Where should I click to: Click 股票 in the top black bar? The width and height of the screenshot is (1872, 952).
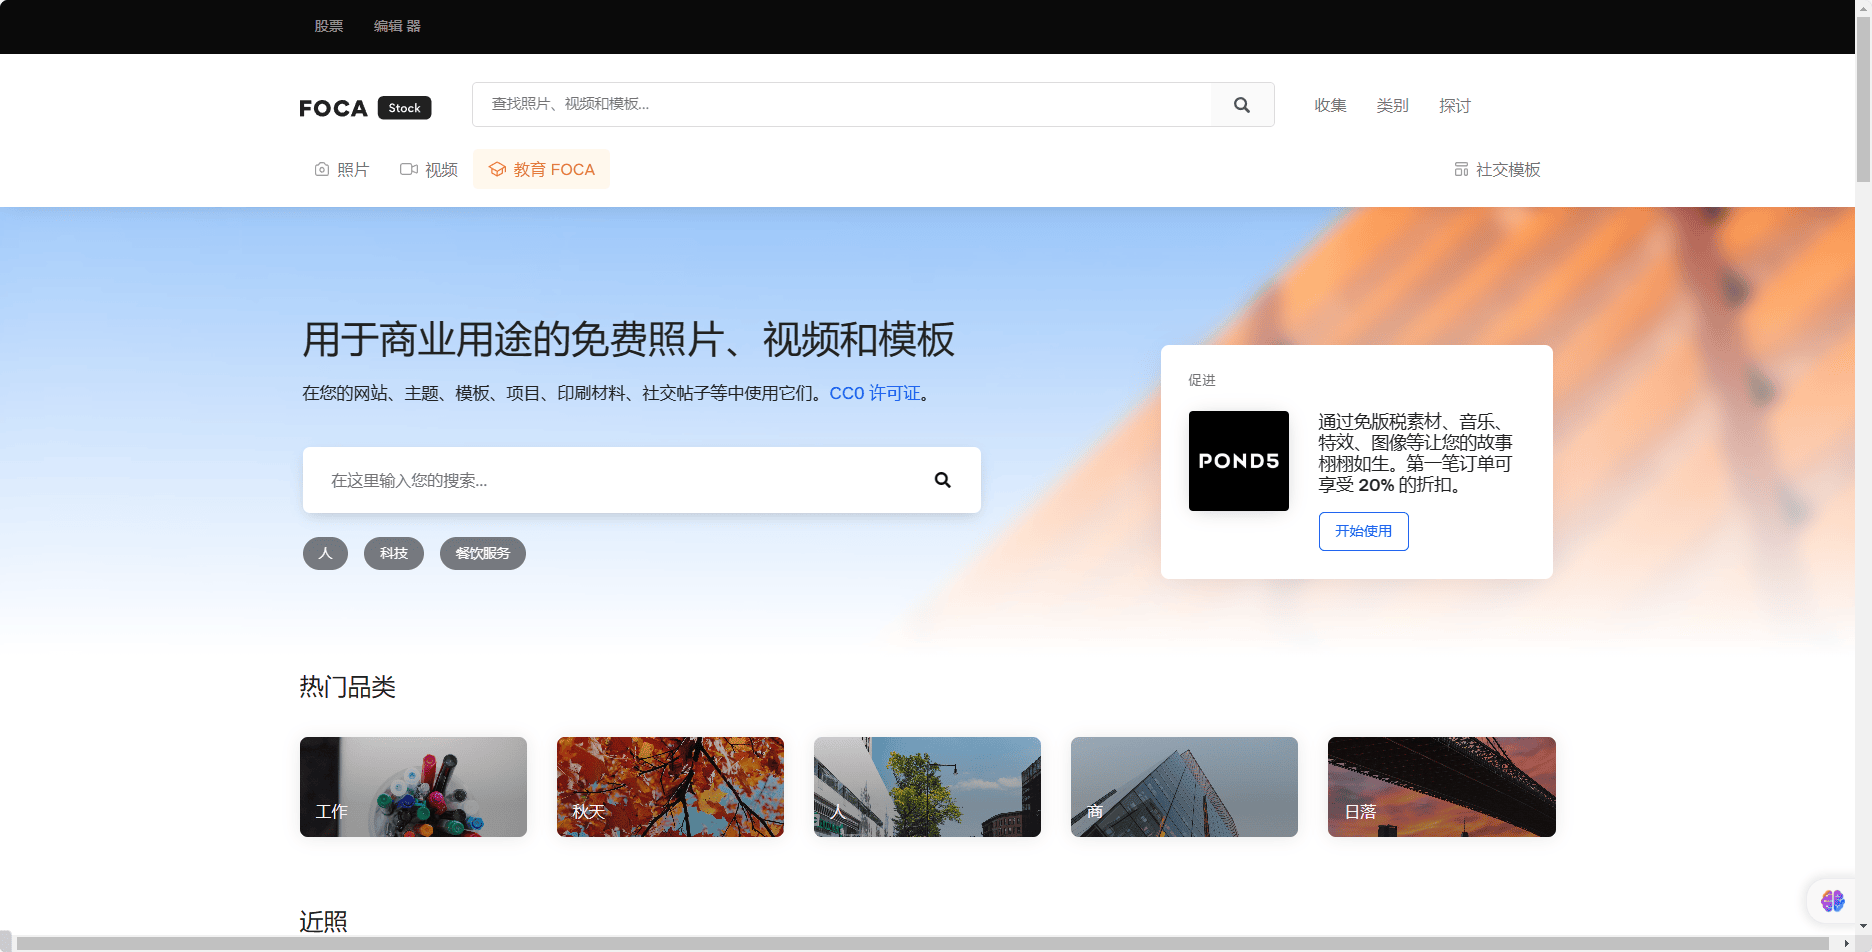click(329, 26)
